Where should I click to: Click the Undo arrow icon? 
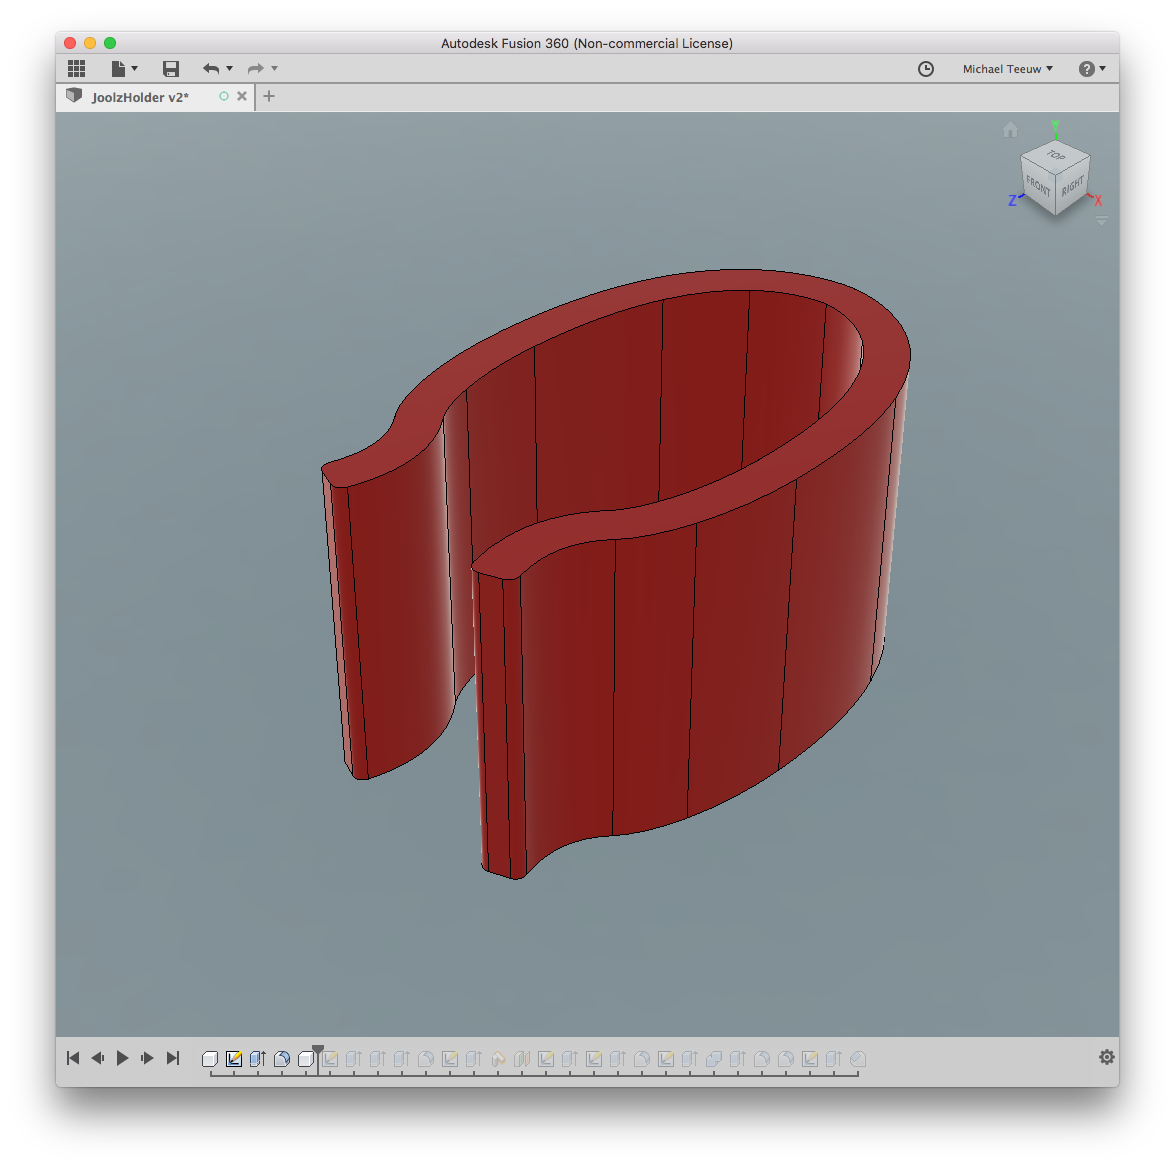tap(211, 69)
